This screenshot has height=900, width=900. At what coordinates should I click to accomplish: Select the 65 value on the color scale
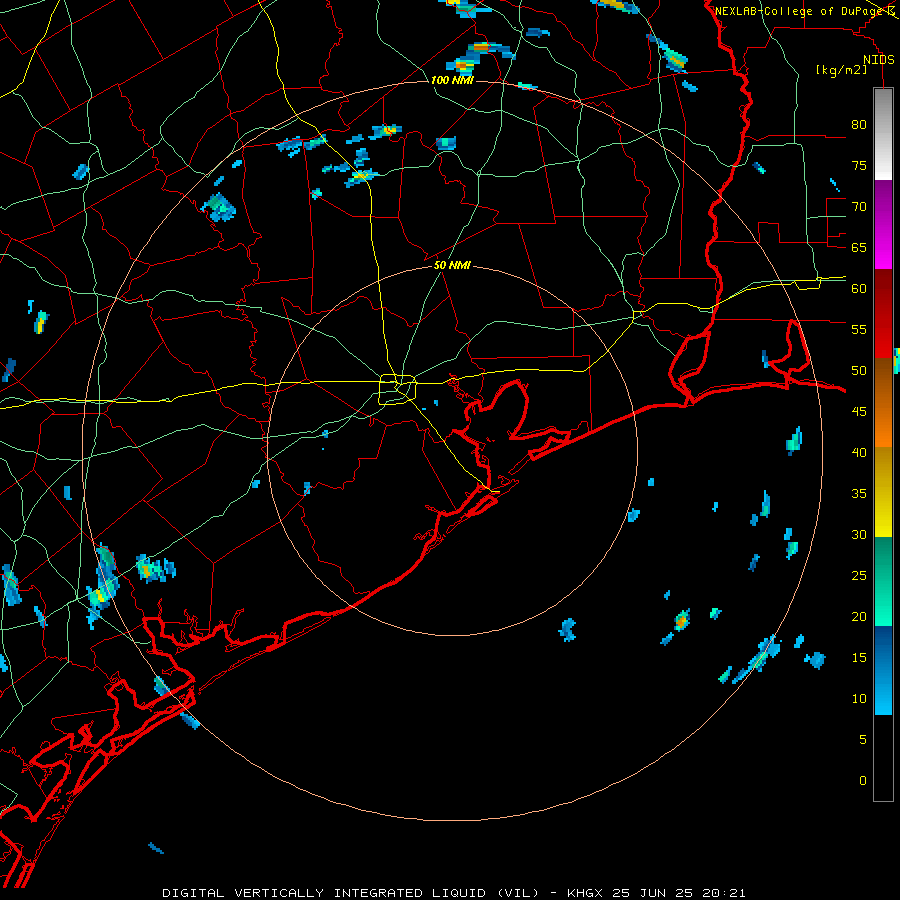pos(859,247)
